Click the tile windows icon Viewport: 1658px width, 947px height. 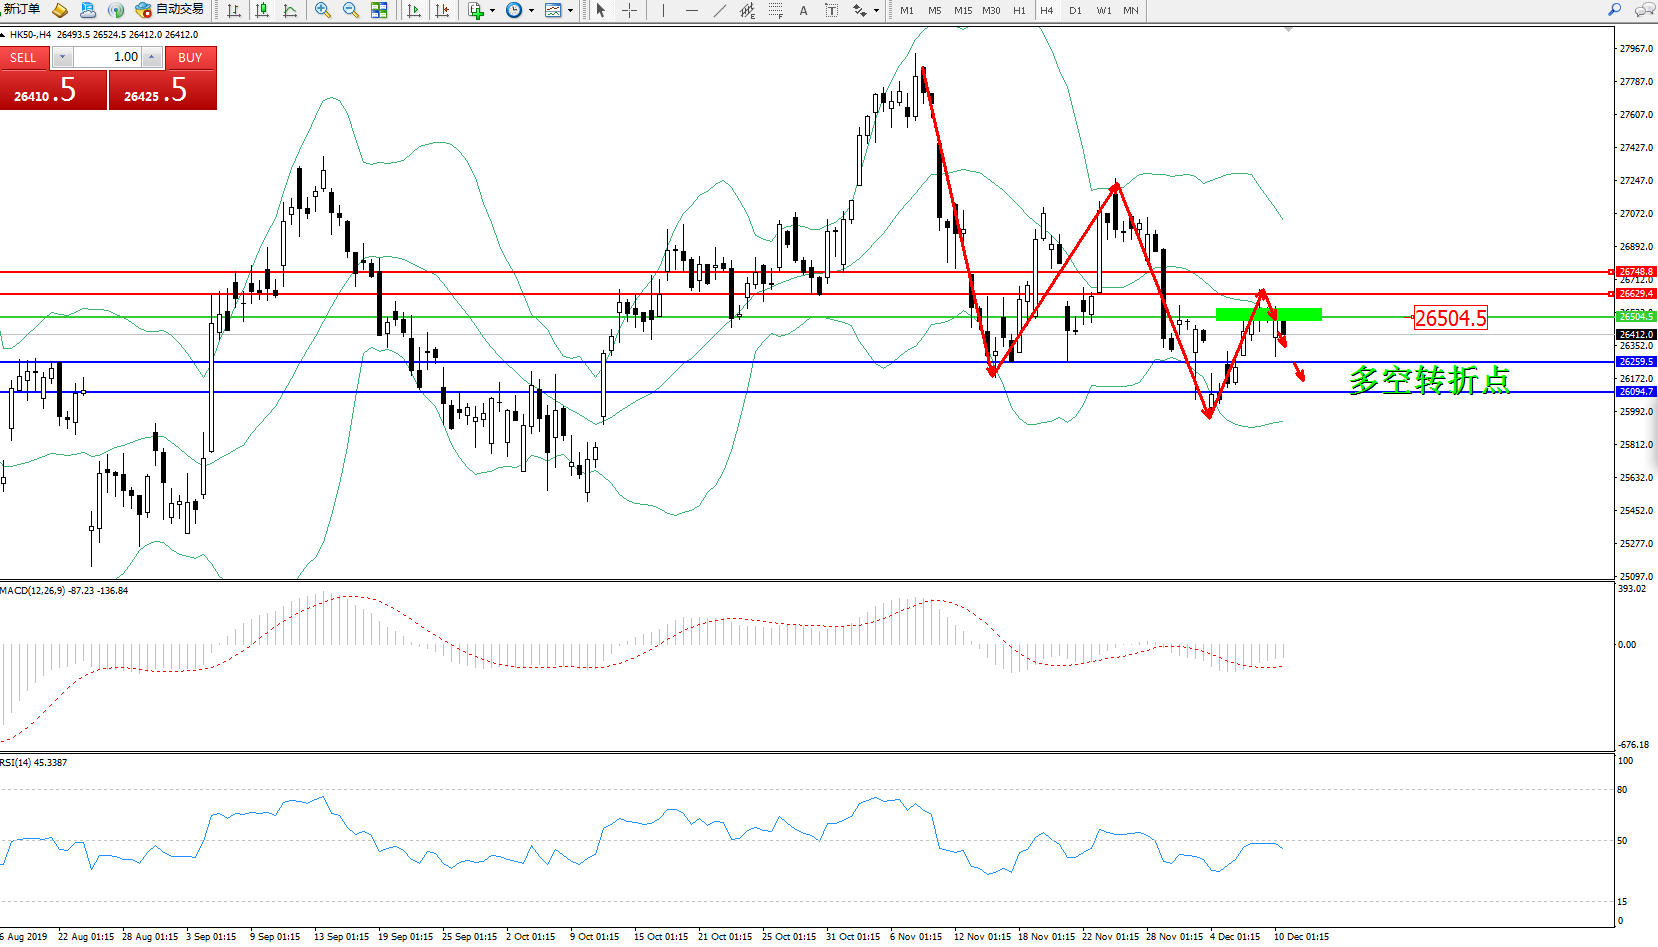tap(379, 10)
